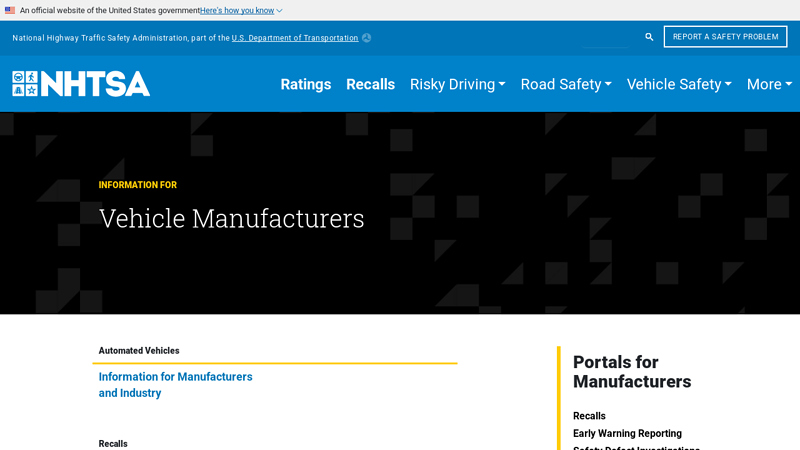The height and width of the screenshot is (450, 800).
Task: Click Report a Safety Problem button
Action: pos(726,37)
